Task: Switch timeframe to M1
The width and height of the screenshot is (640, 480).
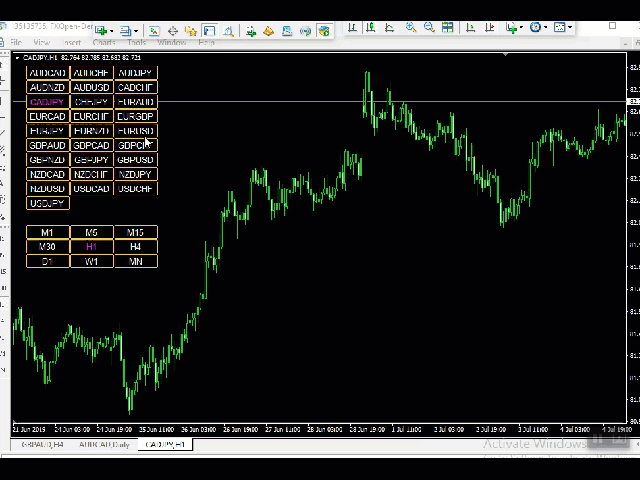Action: (x=48, y=232)
